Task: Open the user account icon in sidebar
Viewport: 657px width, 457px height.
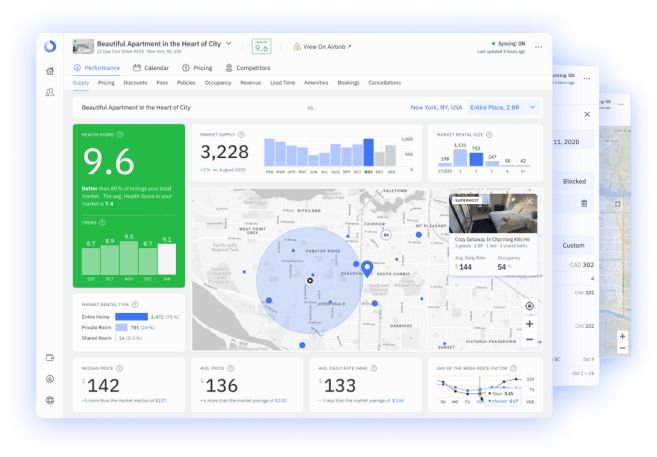Action: [x=50, y=379]
